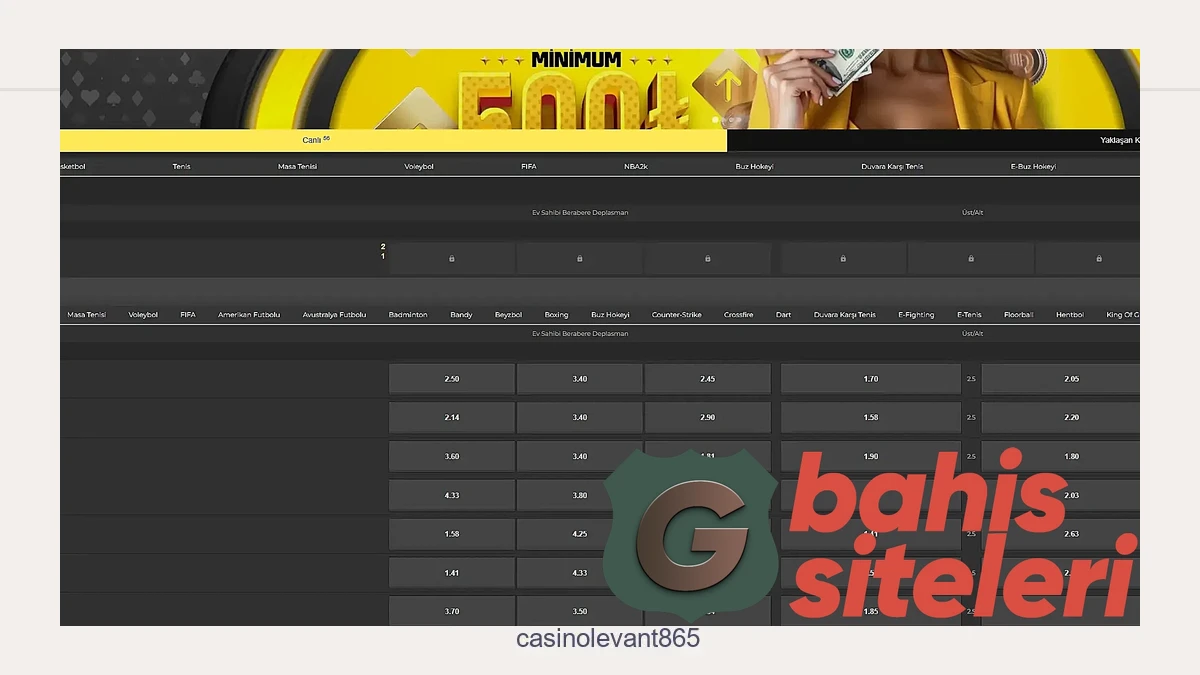
Task: Open the Dart sport category
Action: coord(783,315)
